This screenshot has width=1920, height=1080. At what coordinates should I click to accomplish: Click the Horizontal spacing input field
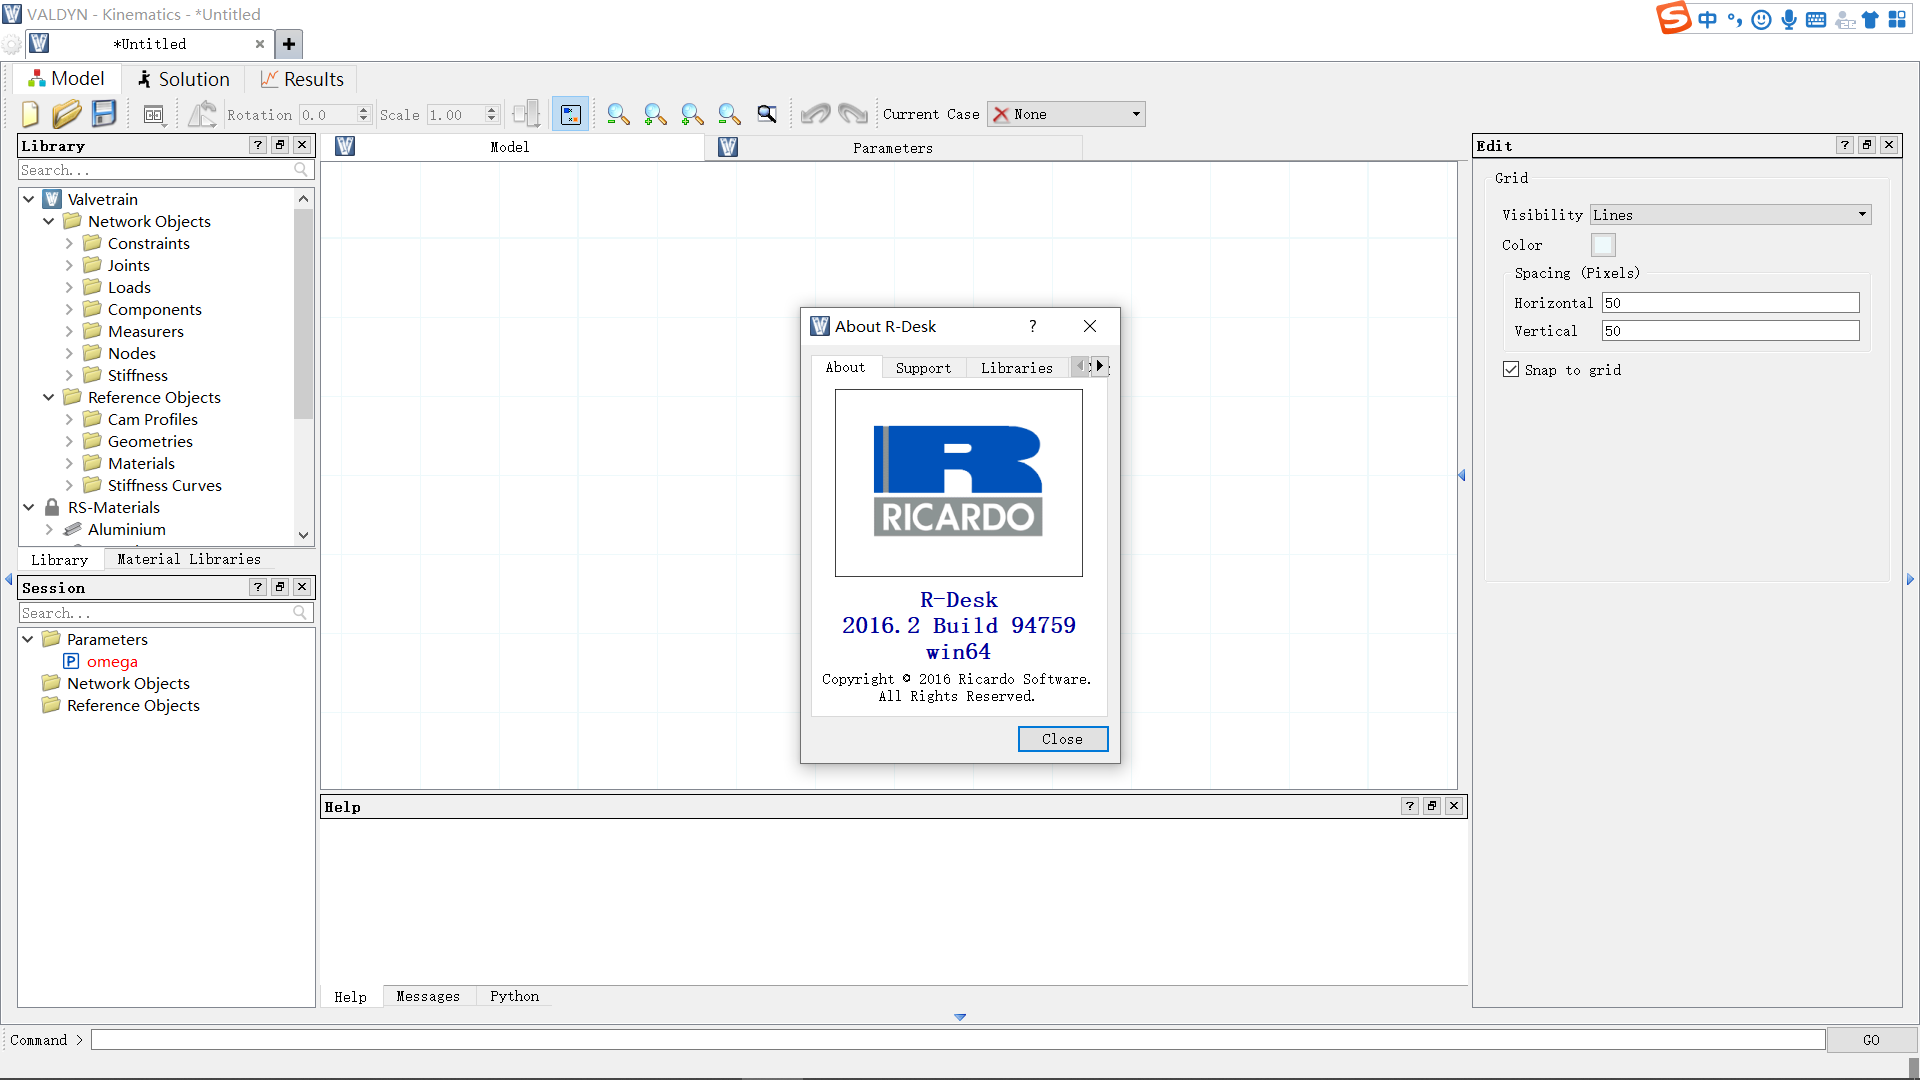pyautogui.click(x=1730, y=303)
